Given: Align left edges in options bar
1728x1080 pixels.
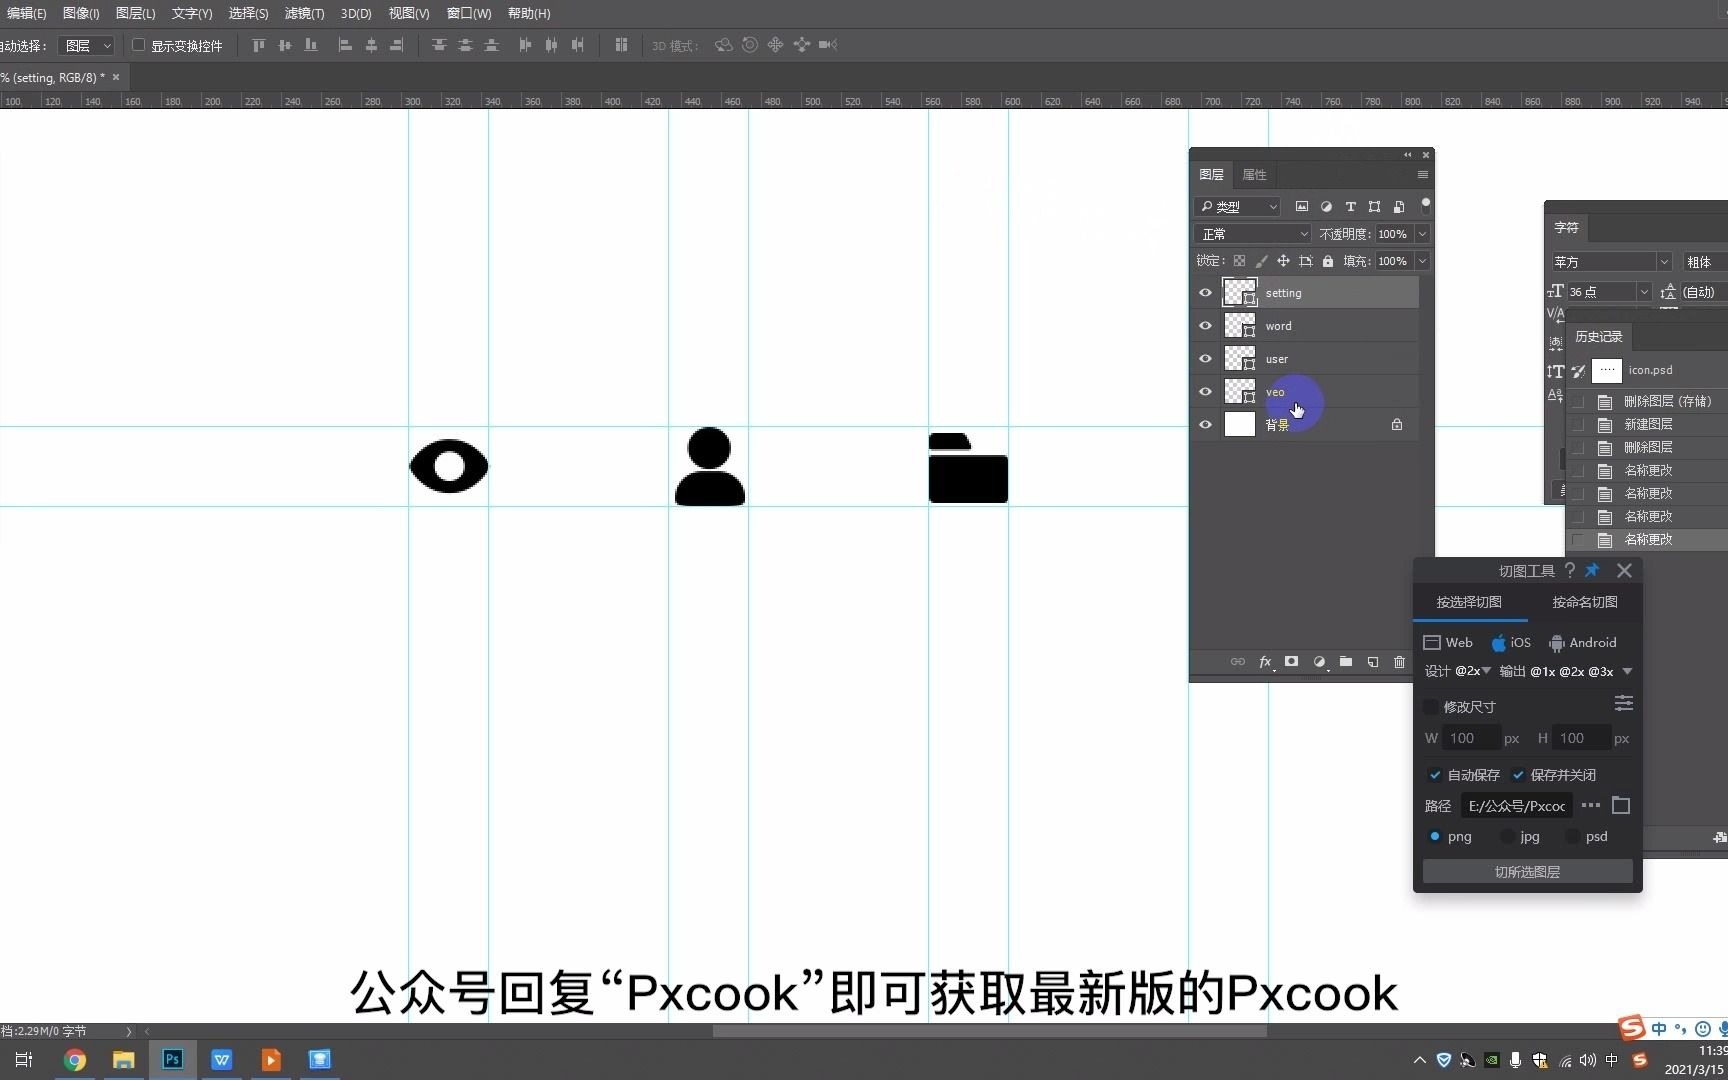Looking at the screenshot, I should (x=345, y=45).
